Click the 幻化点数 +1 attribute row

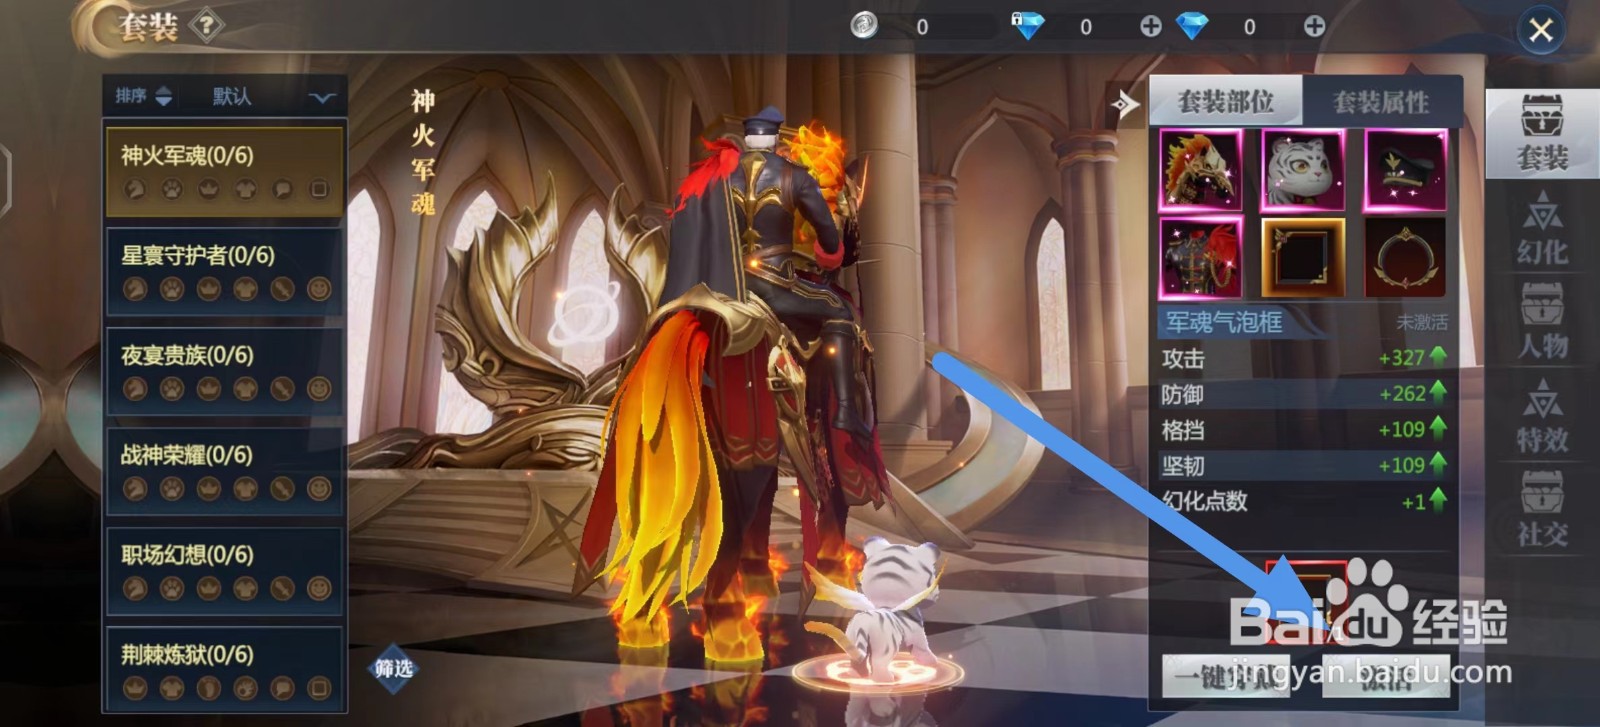tap(1304, 501)
